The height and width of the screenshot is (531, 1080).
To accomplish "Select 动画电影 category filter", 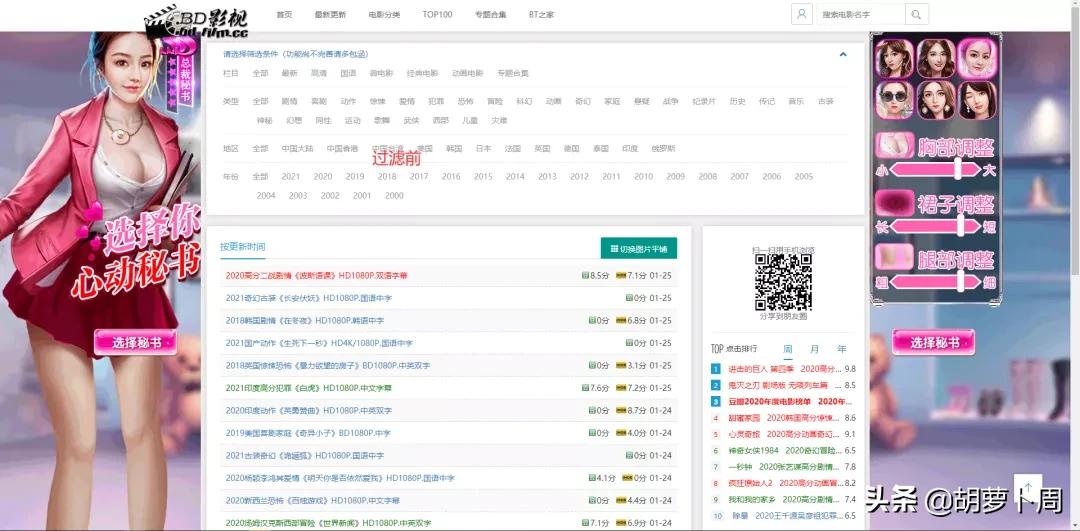I will pyautogui.click(x=468, y=73).
